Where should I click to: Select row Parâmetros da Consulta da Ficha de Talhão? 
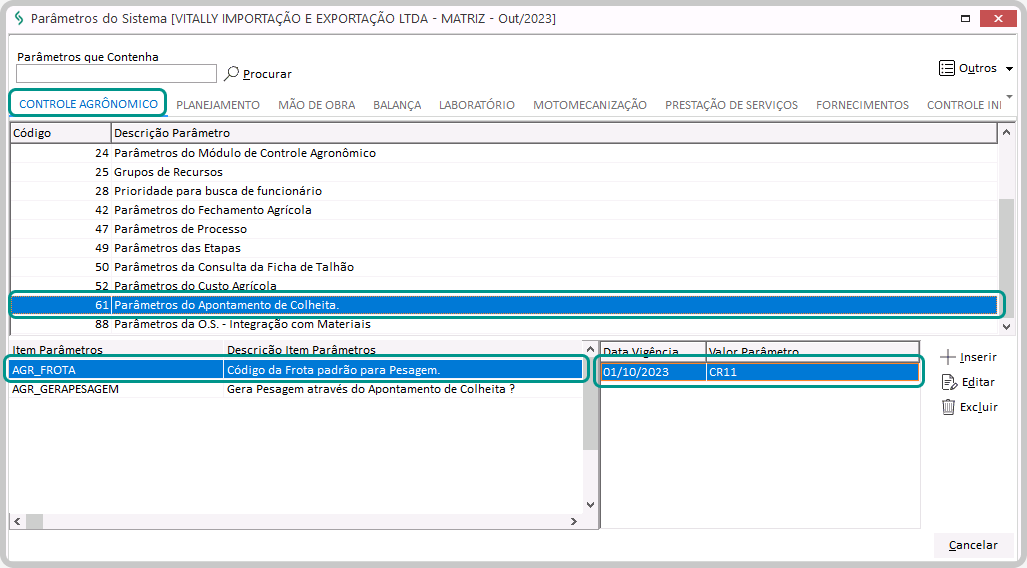504,267
